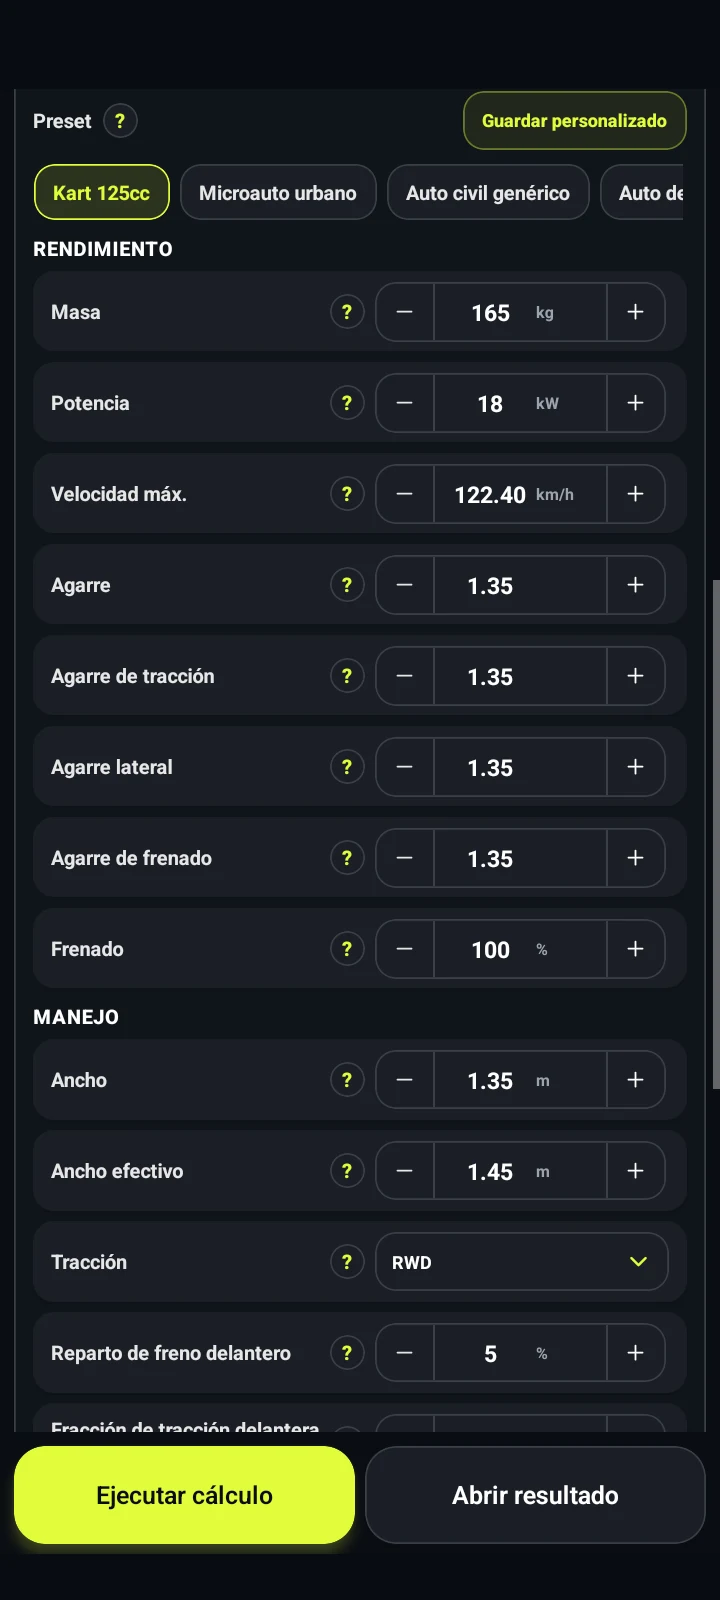720x1600 pixels.
Task: Edit the Velocidad máx. value field
Action: (x=520, y=494)
